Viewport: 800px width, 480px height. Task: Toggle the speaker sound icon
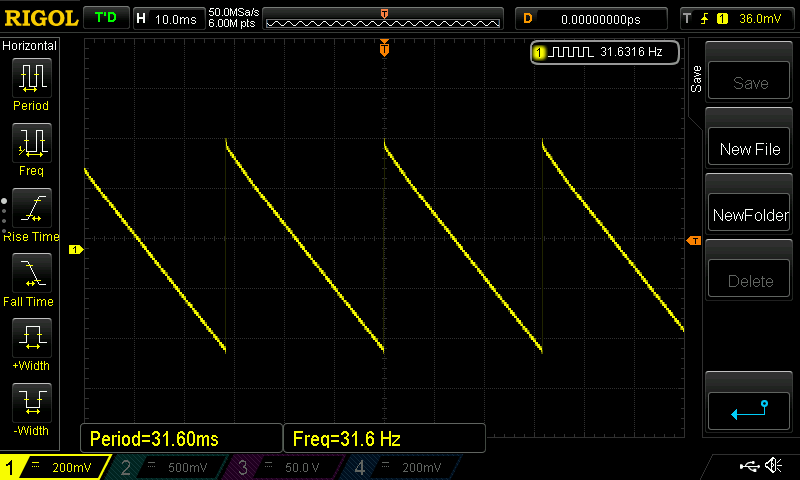tap(773, 466)
